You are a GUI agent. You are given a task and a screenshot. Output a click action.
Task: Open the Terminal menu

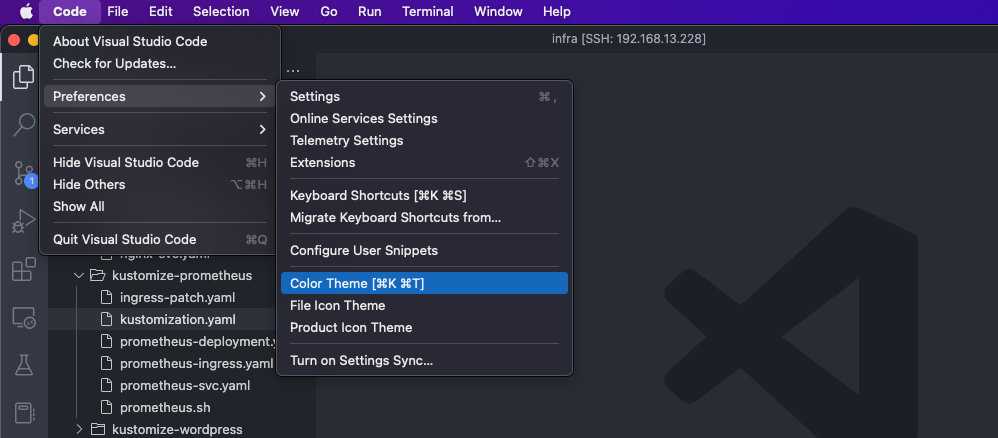(x=428, y=11)
